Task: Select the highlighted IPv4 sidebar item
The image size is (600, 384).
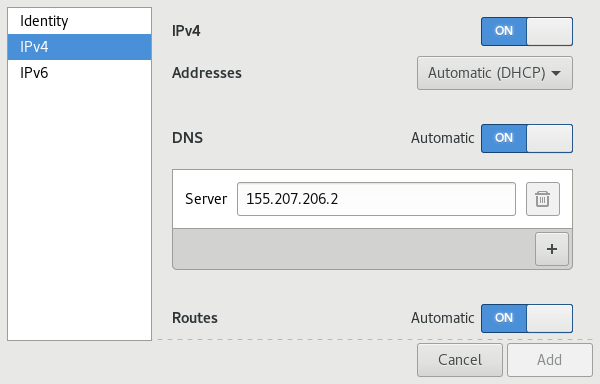Action: pos(80,47)
